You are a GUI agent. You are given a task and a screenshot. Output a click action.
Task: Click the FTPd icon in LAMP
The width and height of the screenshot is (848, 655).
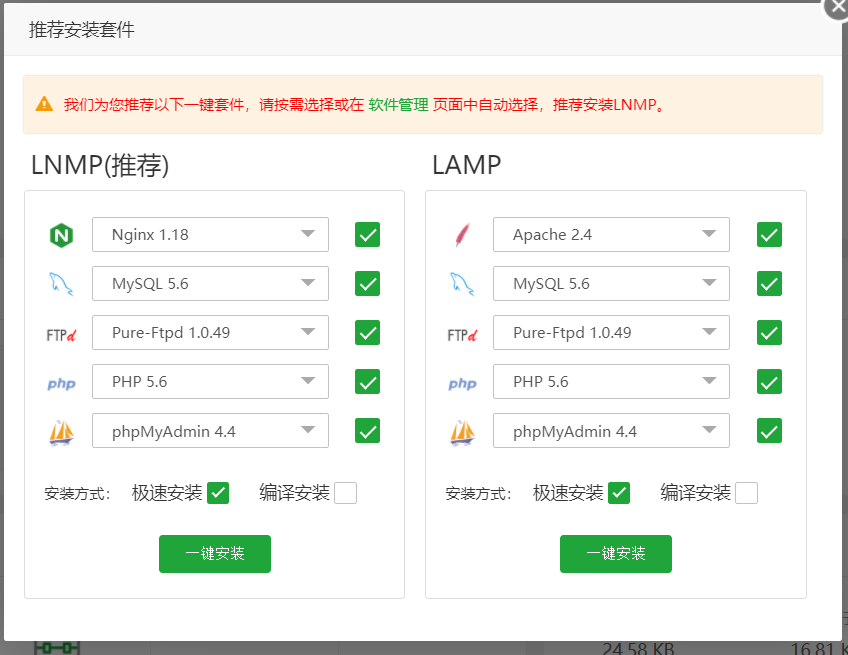point(462,335)
